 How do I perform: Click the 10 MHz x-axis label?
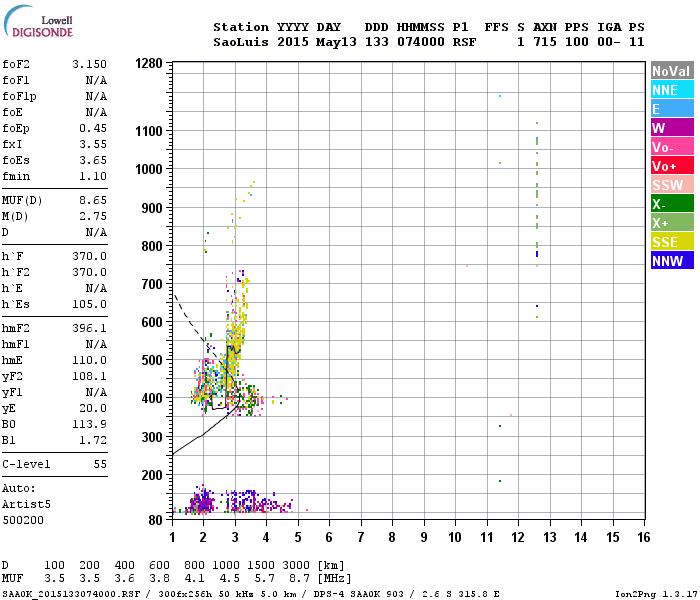pos(455,537)
